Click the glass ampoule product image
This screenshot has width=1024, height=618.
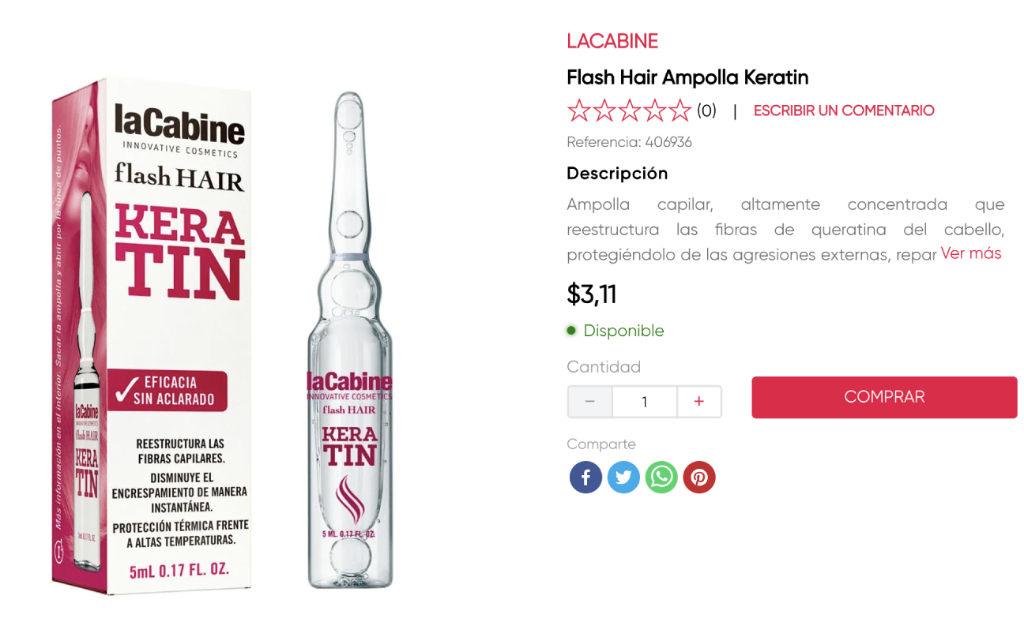tap(349, 340)
